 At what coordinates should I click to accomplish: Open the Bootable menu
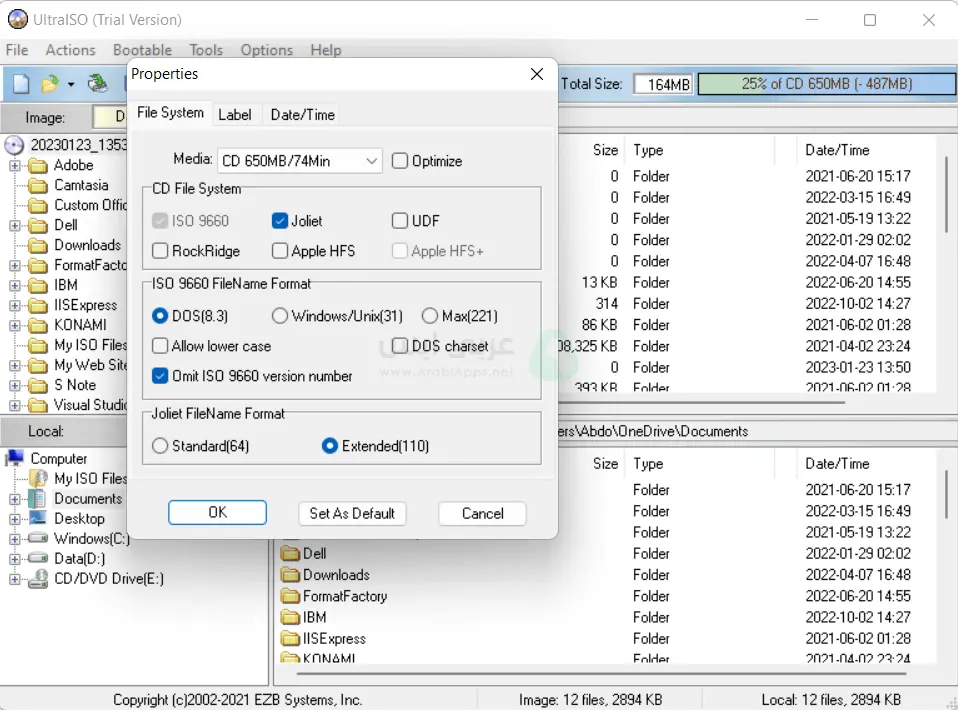(x=142, y=50)
